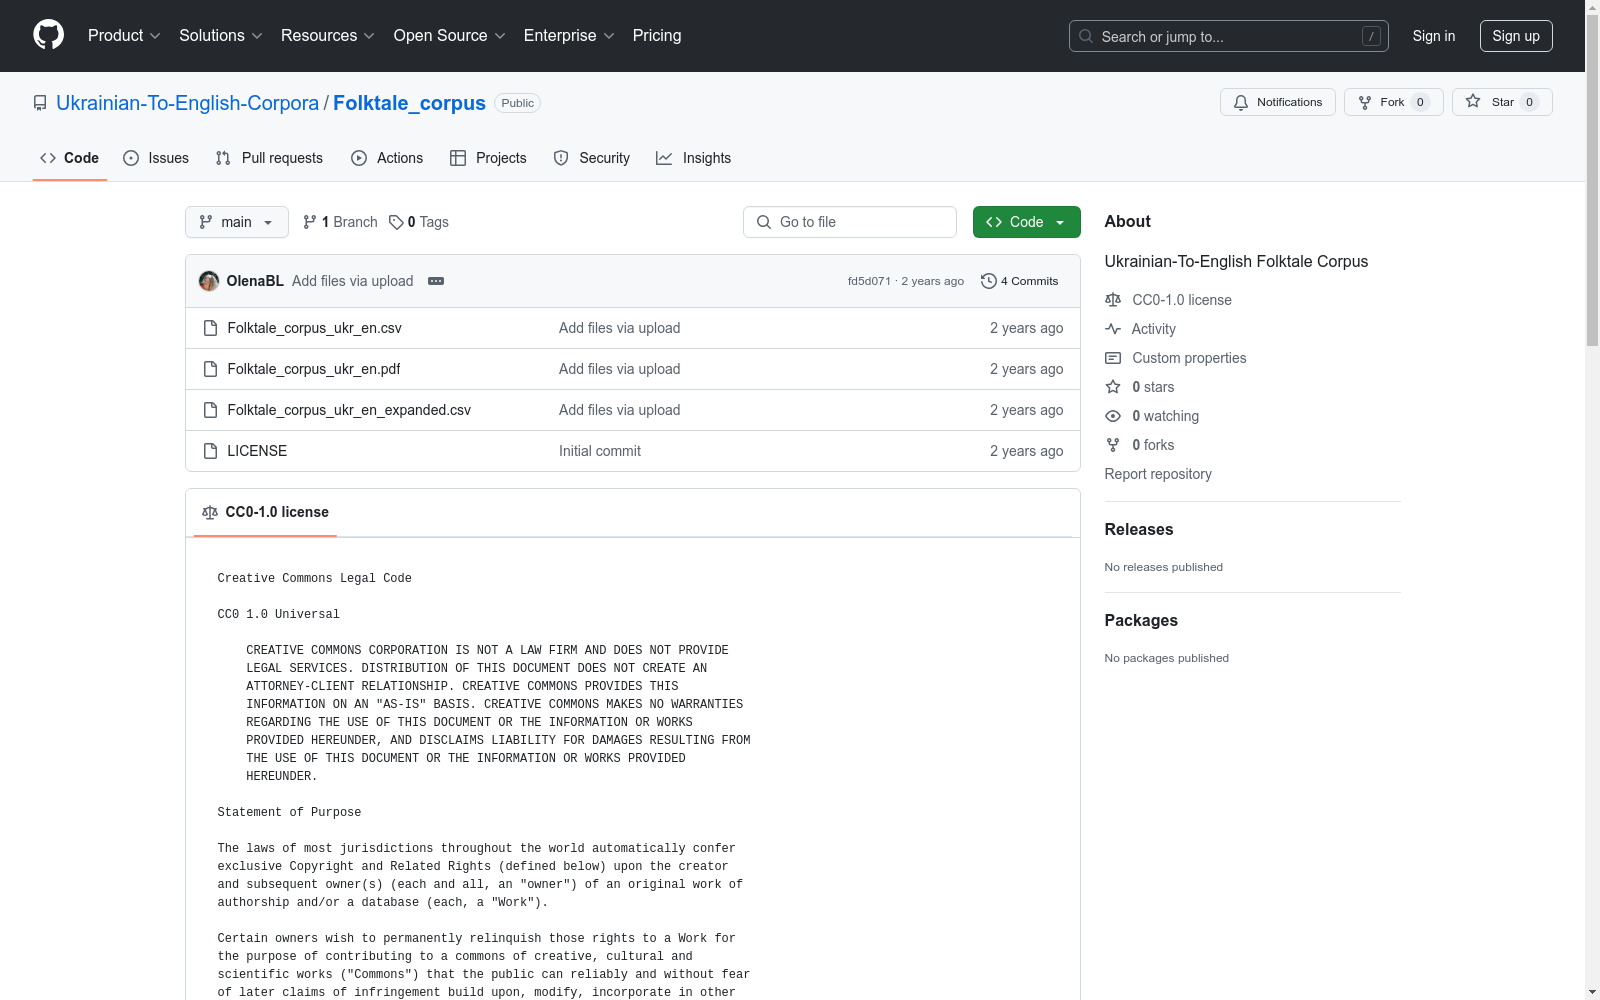Click the star icon beside 0 stars
Screen dimensions: 1600x1000
pyautogui.click(x=1113, y=387)
